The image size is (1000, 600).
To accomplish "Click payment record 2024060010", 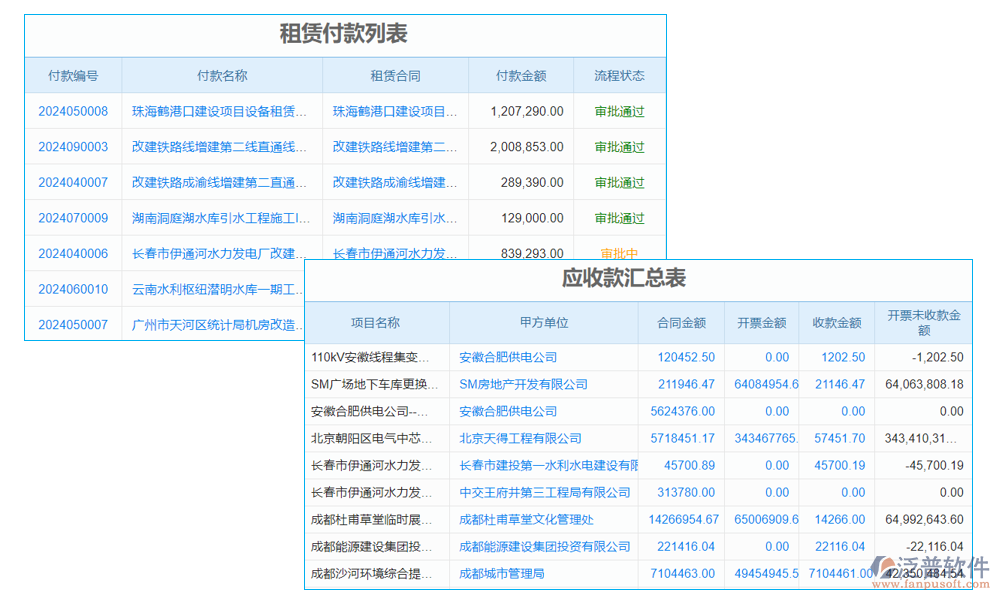I will (x=74, y=289).
